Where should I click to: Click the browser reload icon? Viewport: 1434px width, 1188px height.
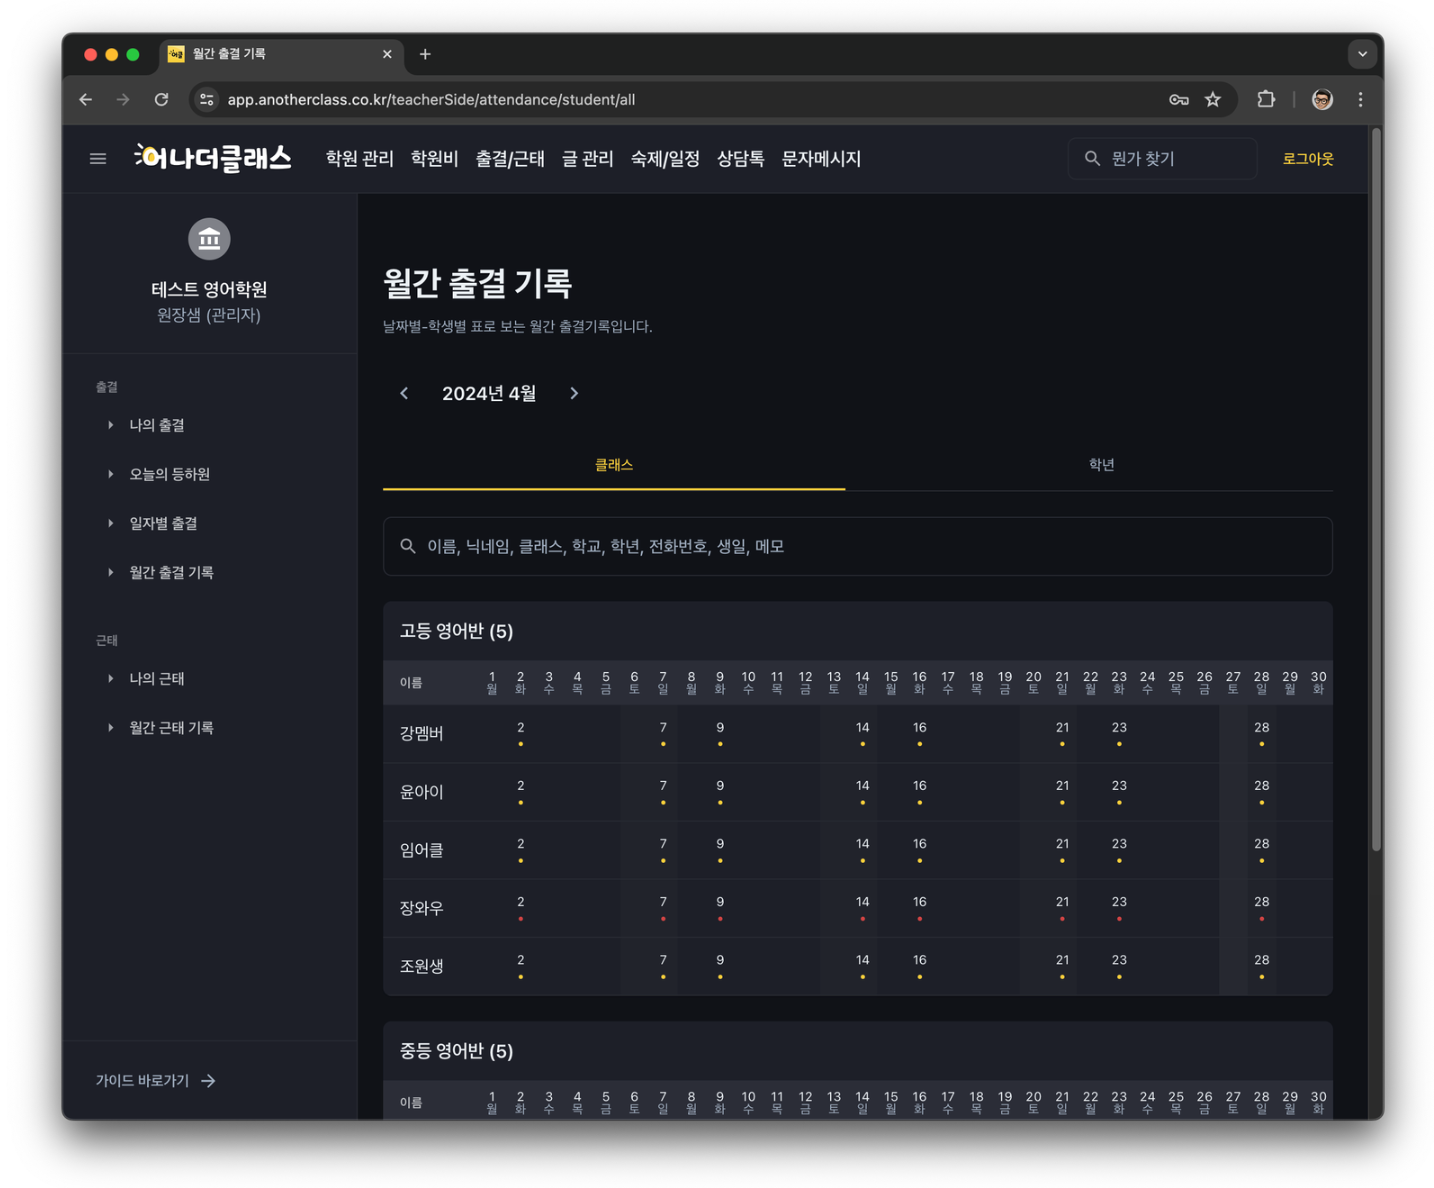pyautogui.click(x=161, y=99)
